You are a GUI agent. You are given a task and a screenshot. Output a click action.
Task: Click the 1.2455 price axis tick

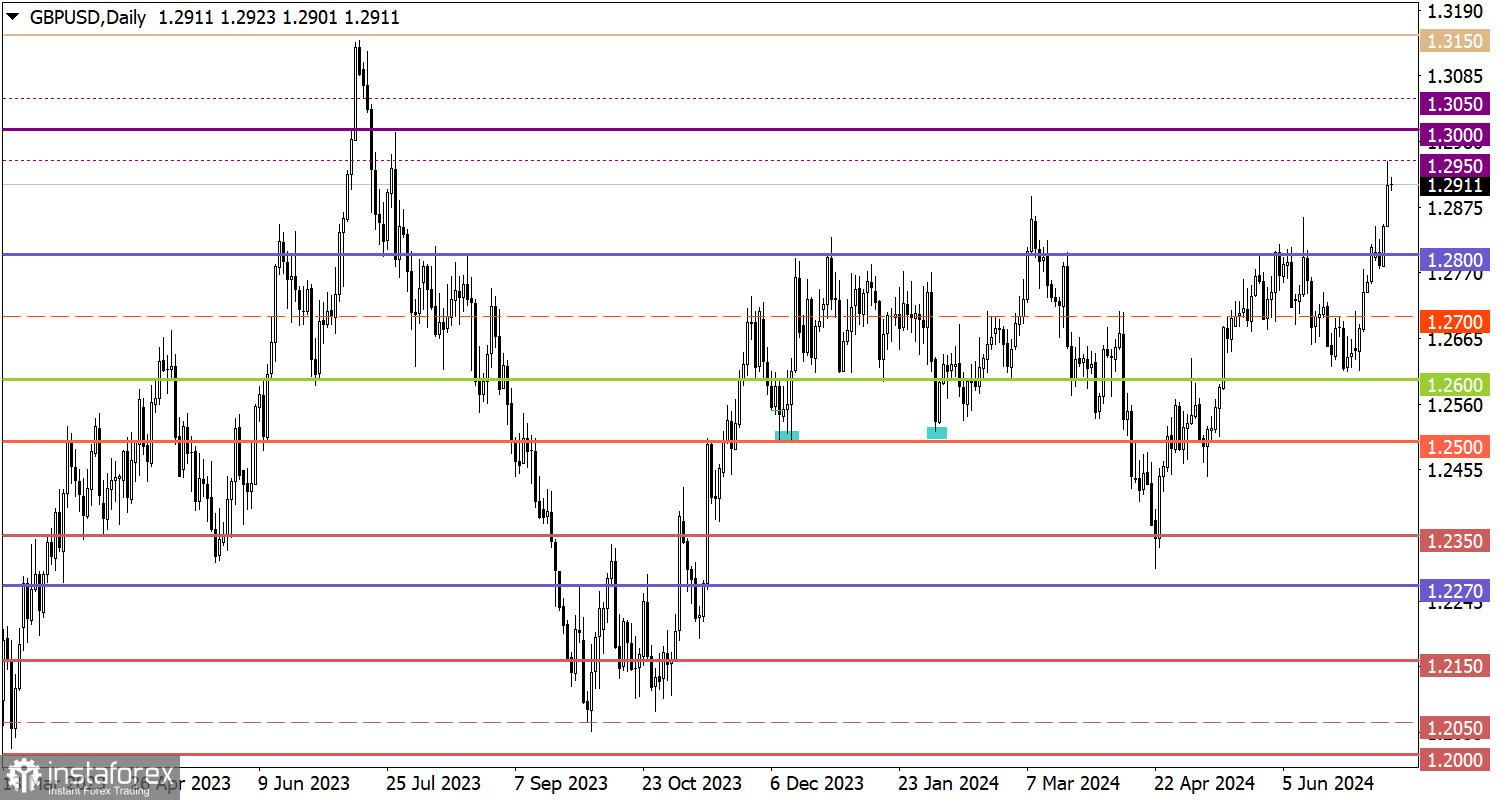[1455, 471]
